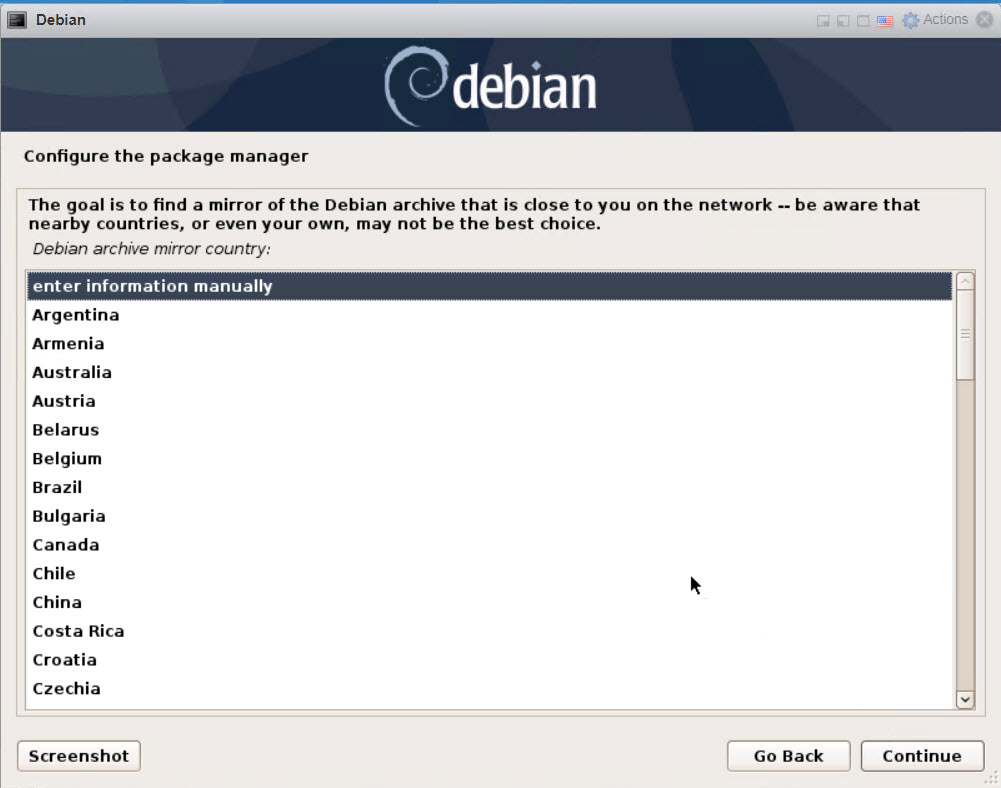Choose China from the country list
Screen dimensions: 1001x788
pyautogui.click(x=490, y=602)
